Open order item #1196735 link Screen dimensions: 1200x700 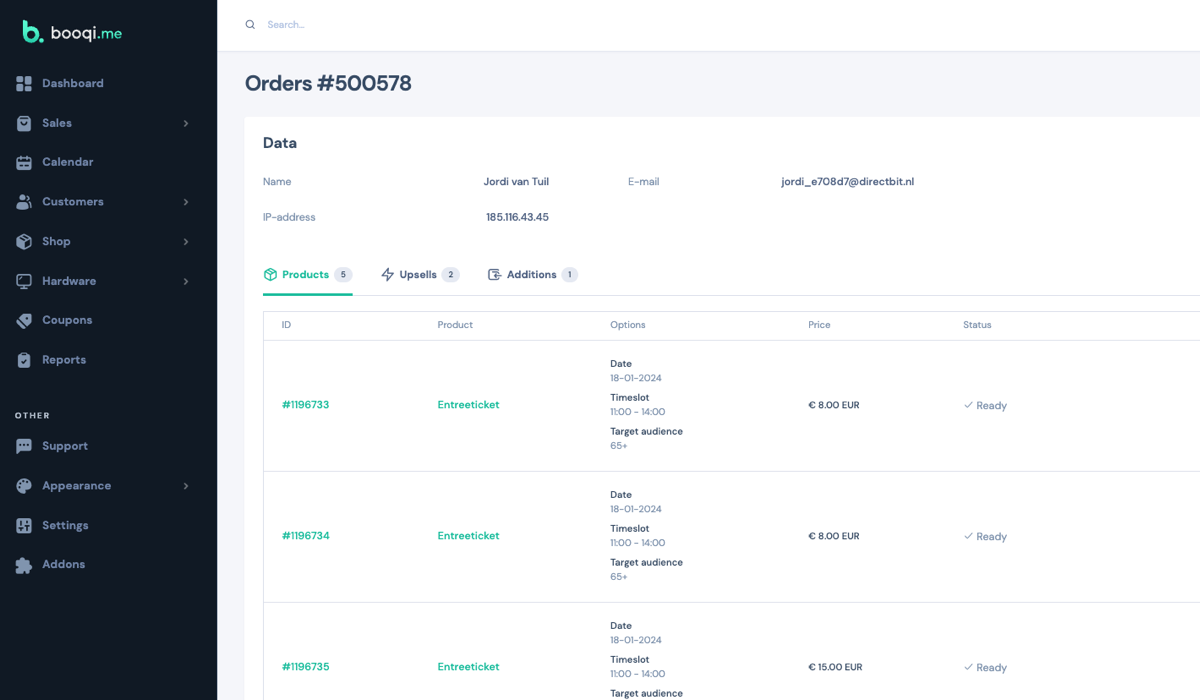click(x=305, y=667)
